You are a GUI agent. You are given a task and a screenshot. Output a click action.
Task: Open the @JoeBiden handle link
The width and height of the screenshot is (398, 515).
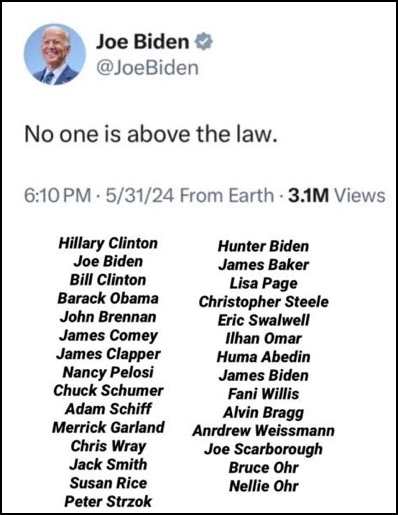147,68
